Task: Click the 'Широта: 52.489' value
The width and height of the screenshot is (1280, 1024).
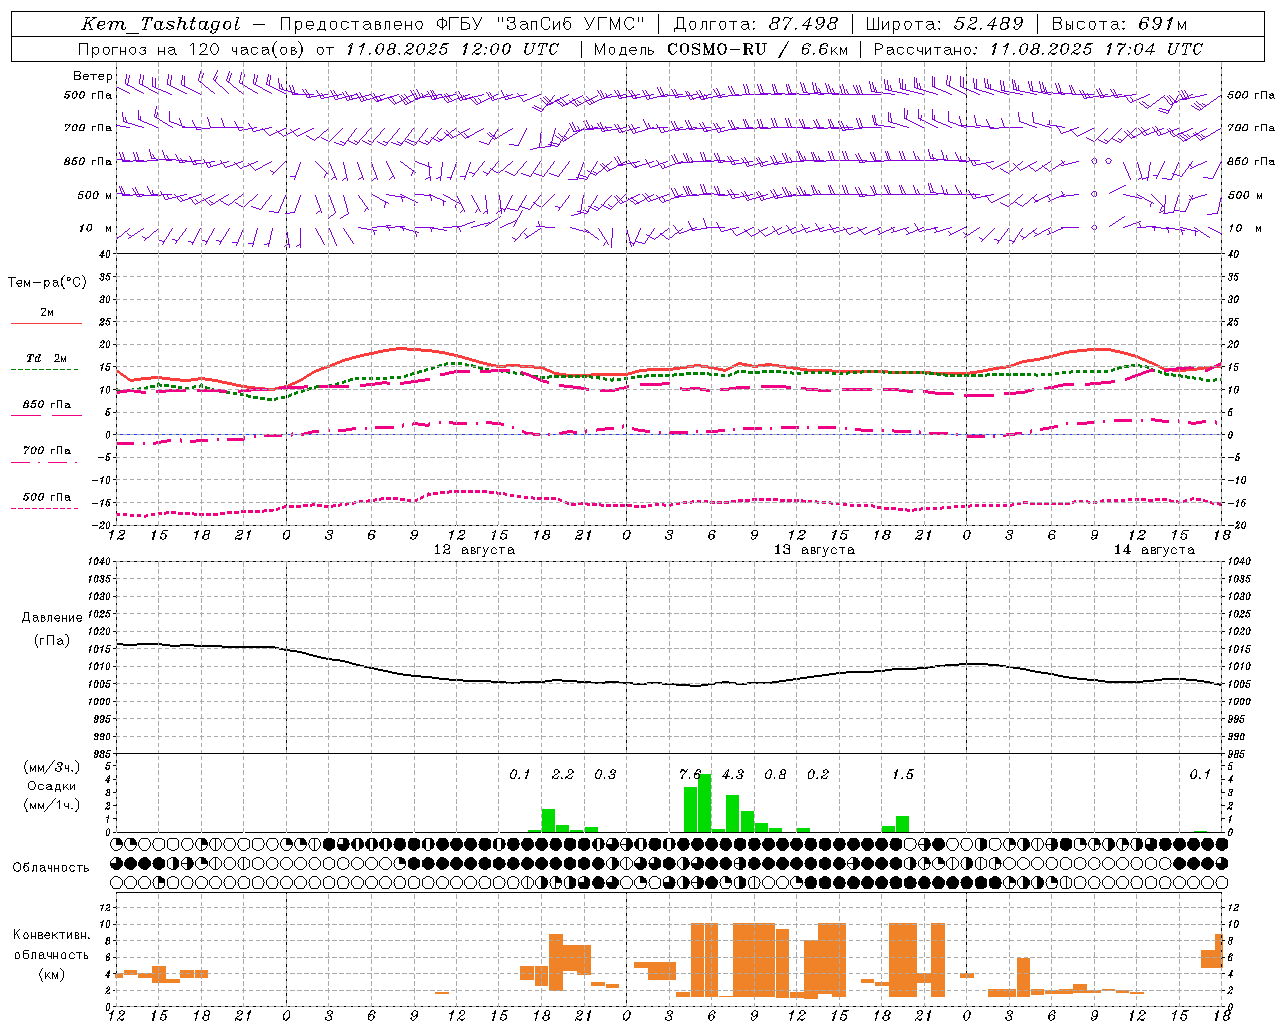Action: click(x=944, y=24)
